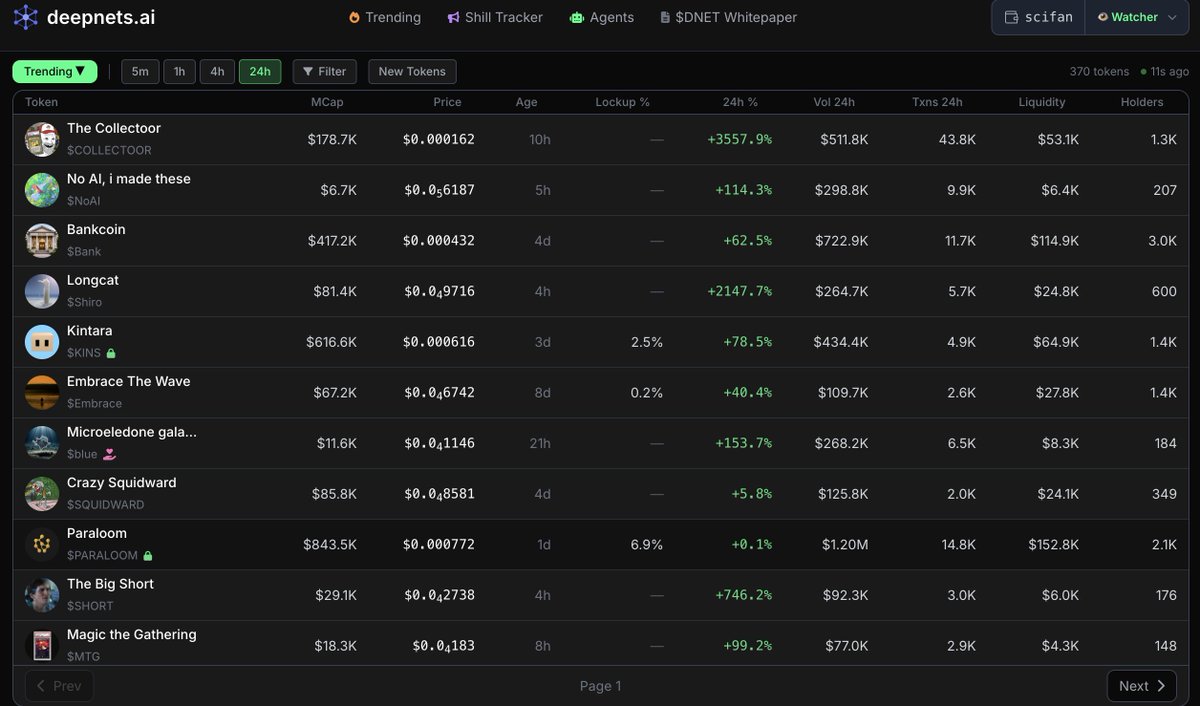Click the Embrace The Wave avatar
The height and width of the screenshot is (706, 1200).
[42, 393]
